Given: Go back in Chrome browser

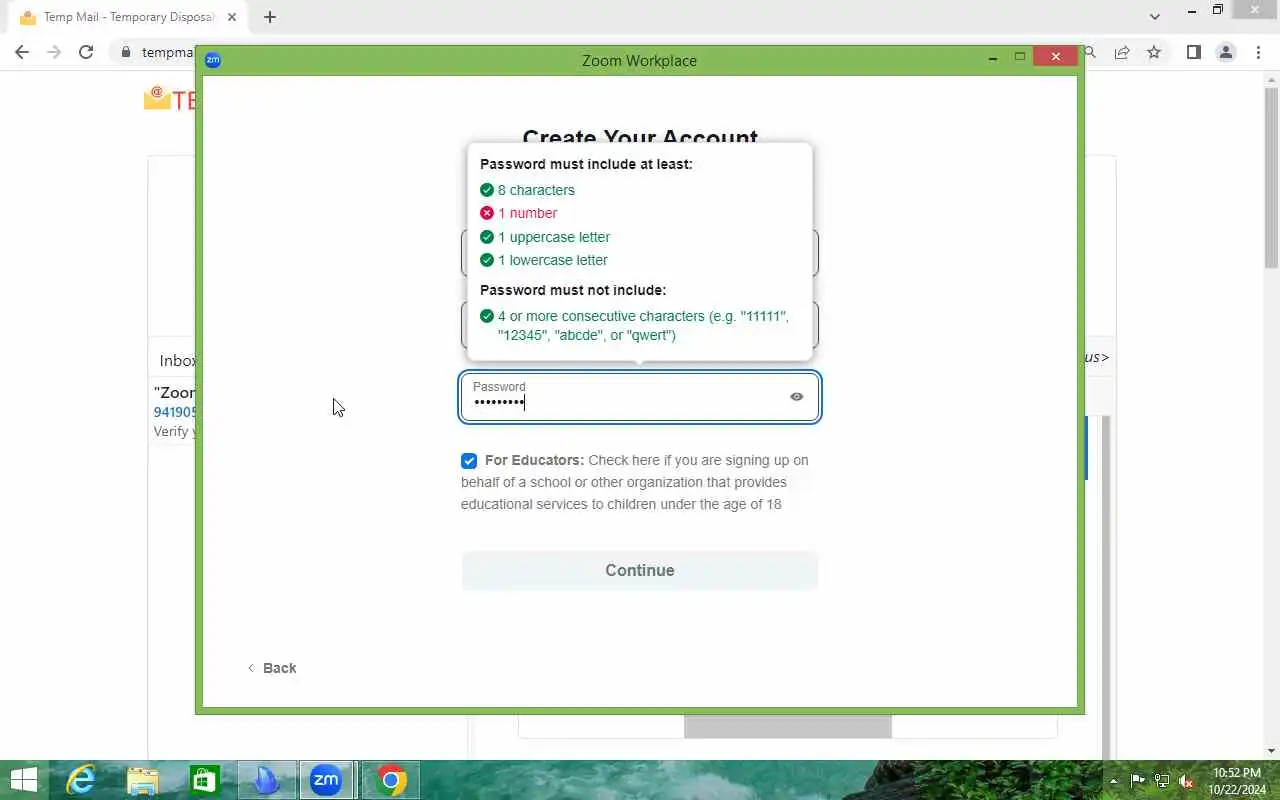Looking at the screenshot, I should click(22, 52).
